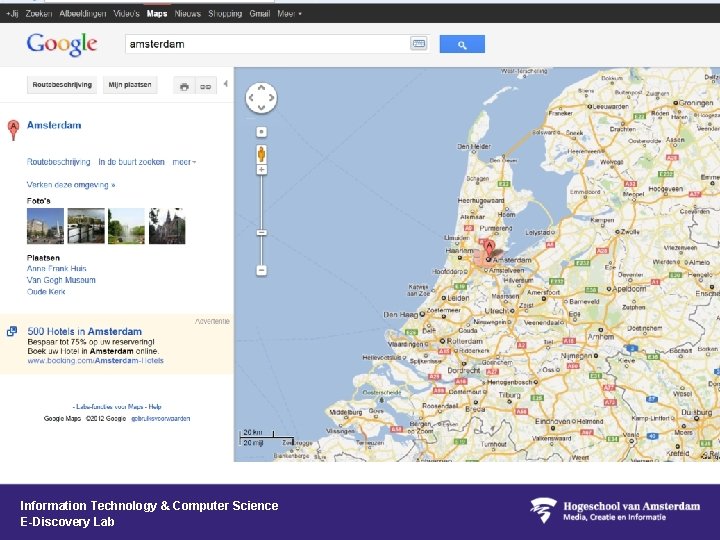Click the Routebeschrijving button

[62, 85]
